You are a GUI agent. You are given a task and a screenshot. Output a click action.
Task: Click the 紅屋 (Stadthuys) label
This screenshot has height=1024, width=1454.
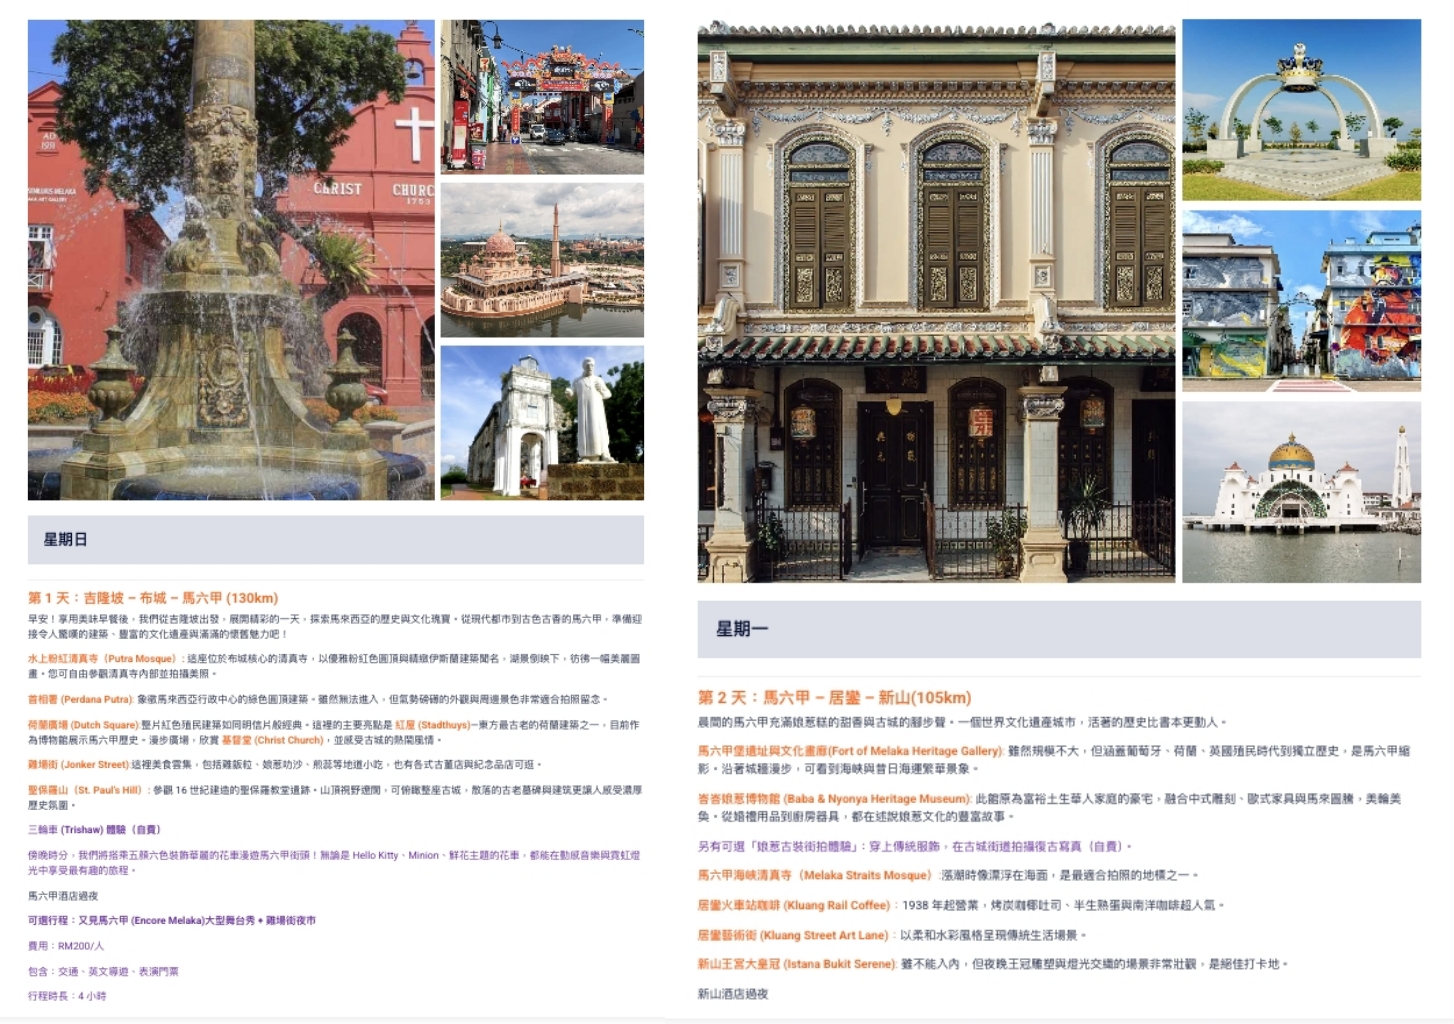pyautogui.click(x=432, y=725)
